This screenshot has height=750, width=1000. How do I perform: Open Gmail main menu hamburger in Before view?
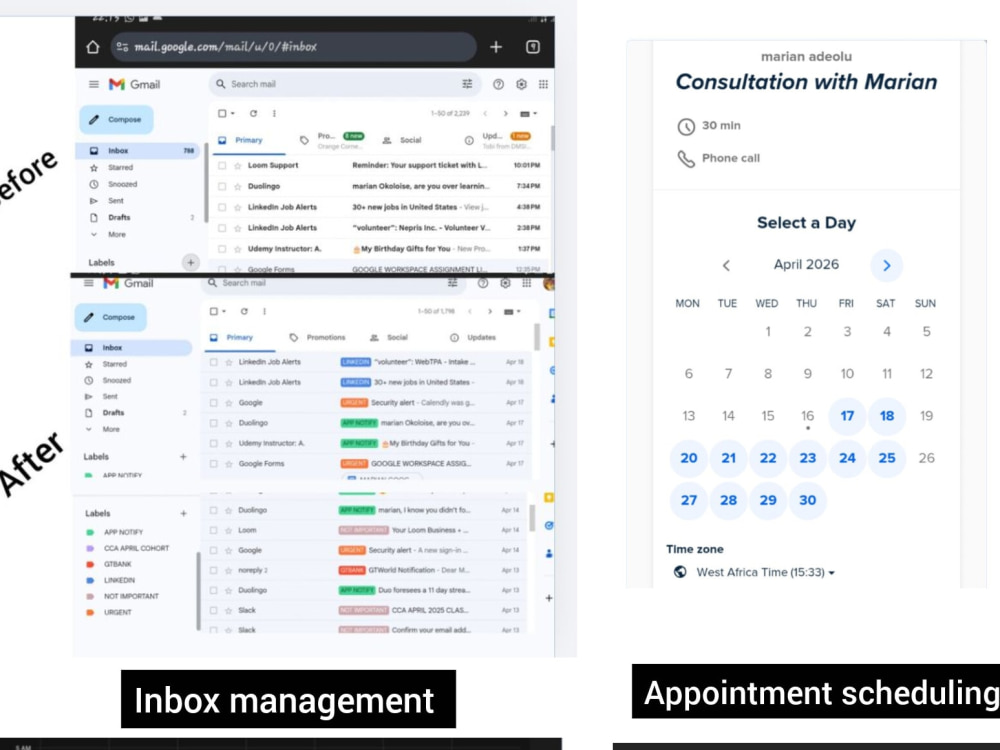[x=94, y=84]
